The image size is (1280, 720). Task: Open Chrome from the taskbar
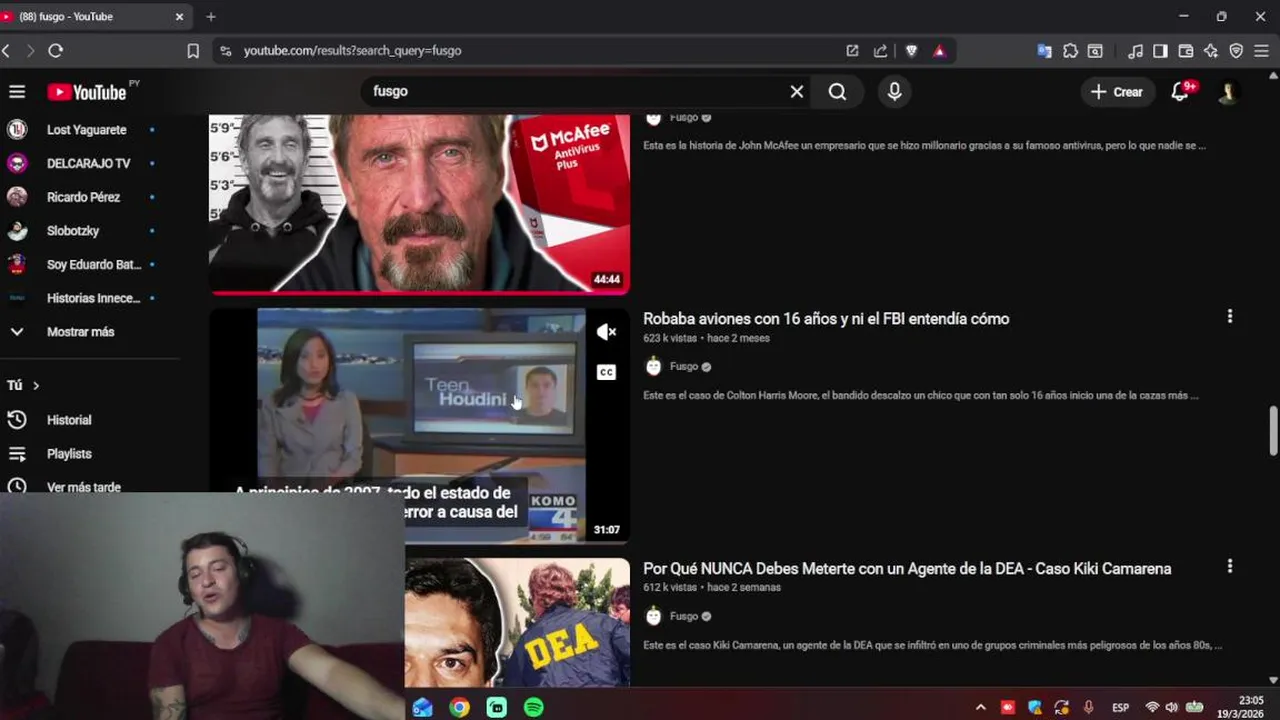click(459, 708)
